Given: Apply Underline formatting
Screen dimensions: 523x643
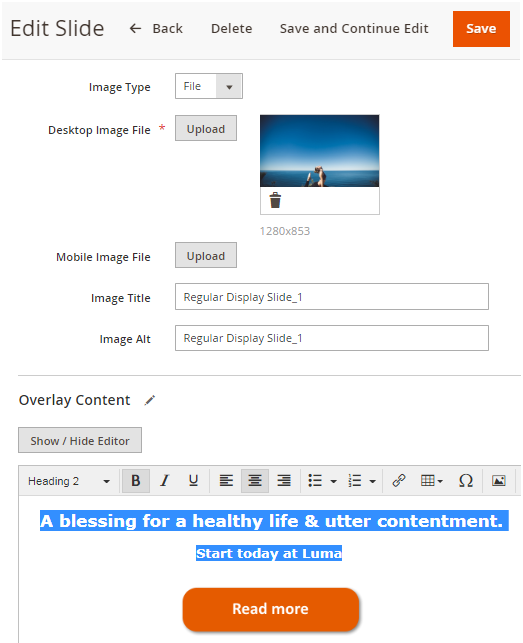Looking at the screenshot, I should tap(193, 481).
